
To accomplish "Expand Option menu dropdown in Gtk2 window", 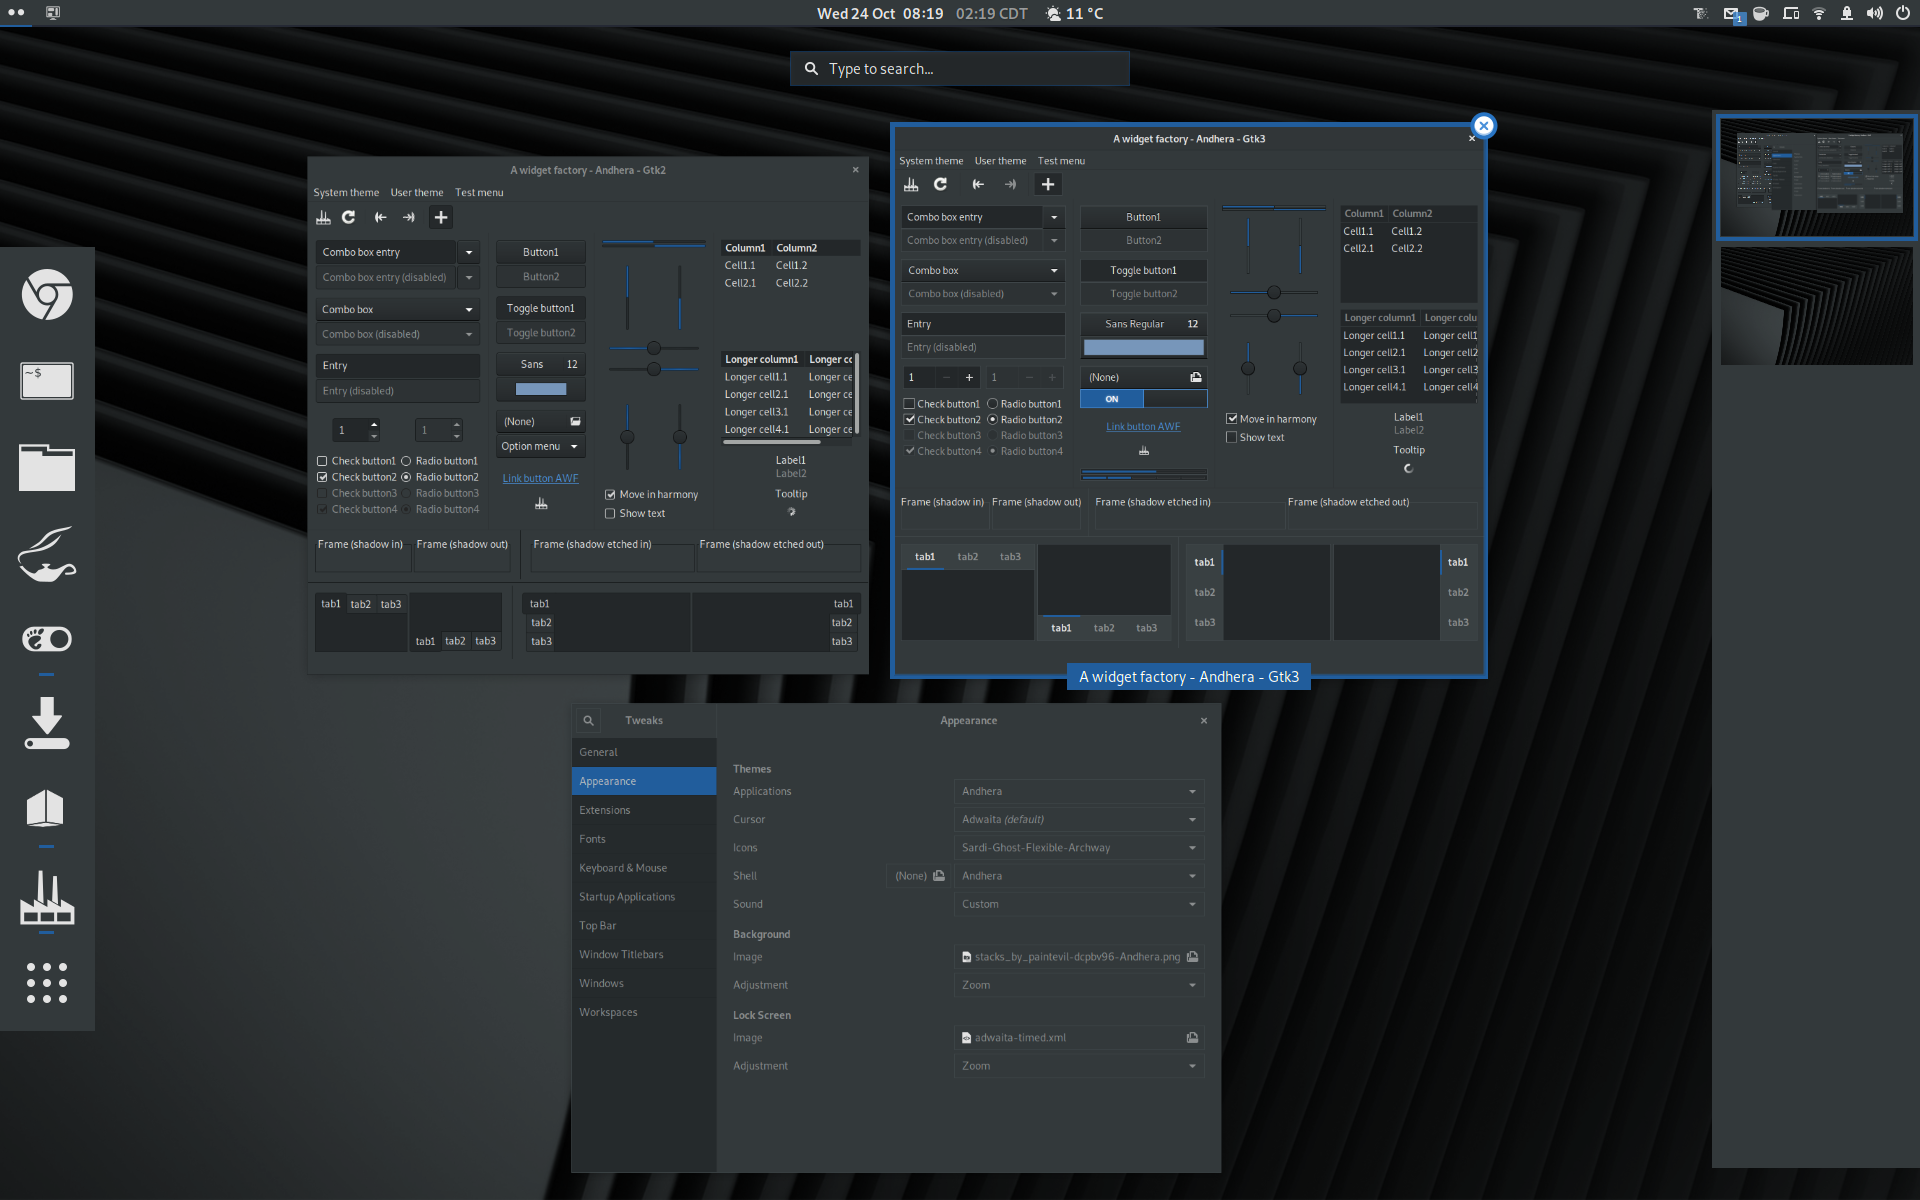I will (x=541, y=447).
